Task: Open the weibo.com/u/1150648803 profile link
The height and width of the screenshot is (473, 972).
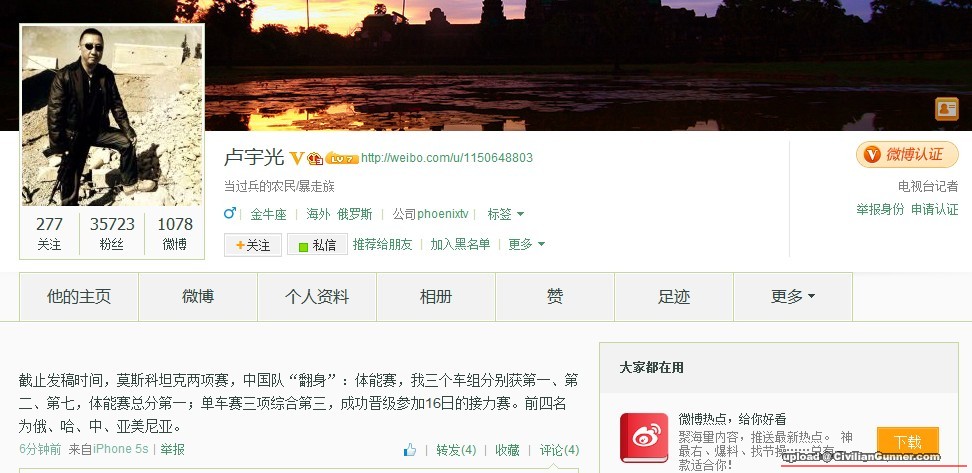Action: [446, 157]
